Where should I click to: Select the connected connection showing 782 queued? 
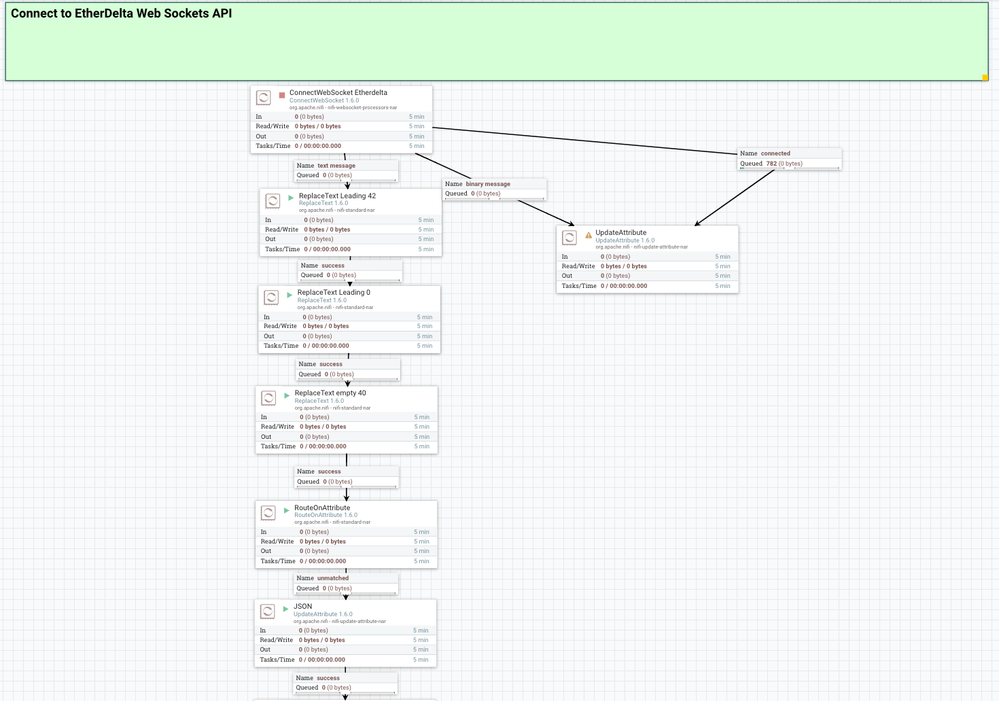pyautogui.click(x=789, y=158)
